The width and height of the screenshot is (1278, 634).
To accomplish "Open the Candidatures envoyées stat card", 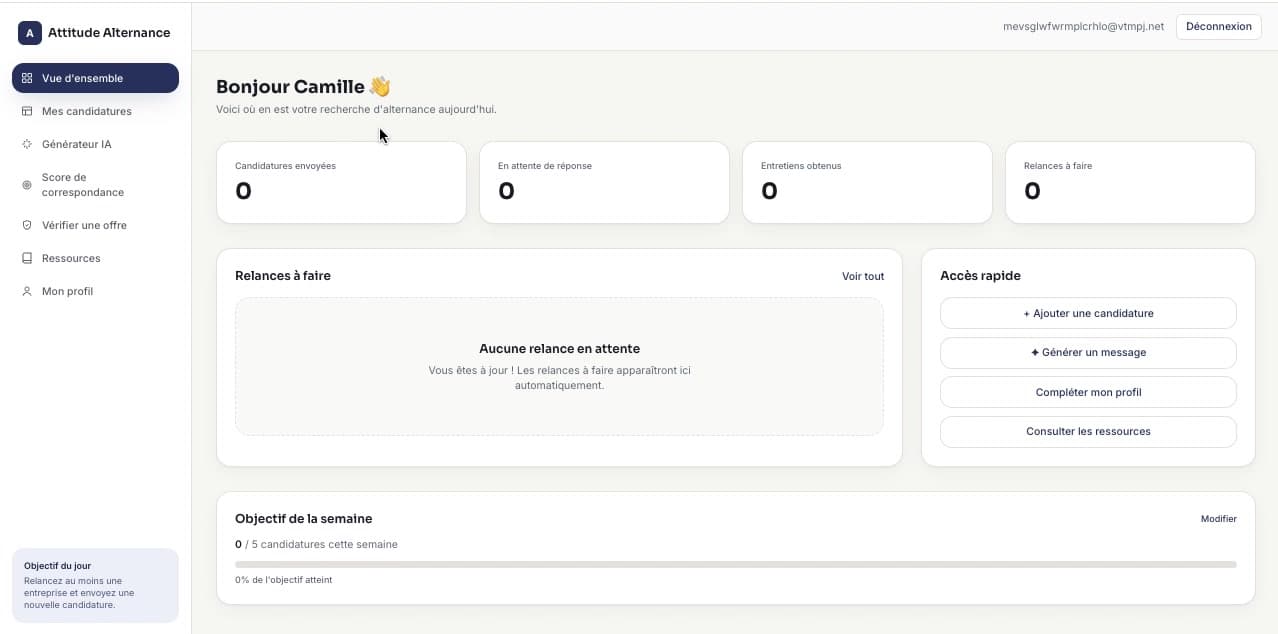I will click(341, 182).
